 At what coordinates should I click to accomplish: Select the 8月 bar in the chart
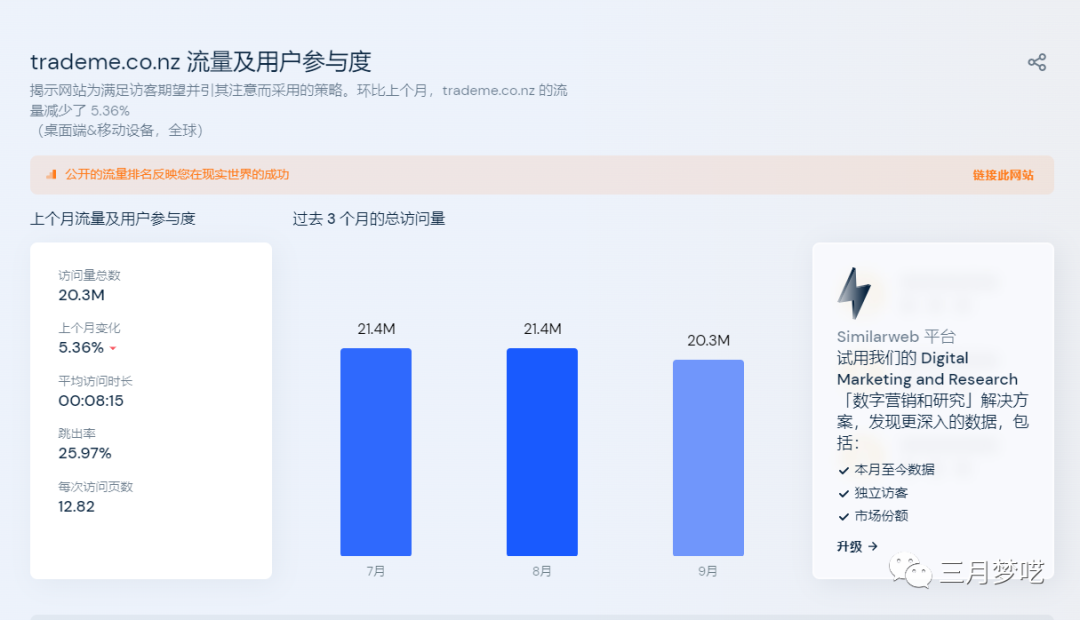pyautogui.click(x=542, y=452)
